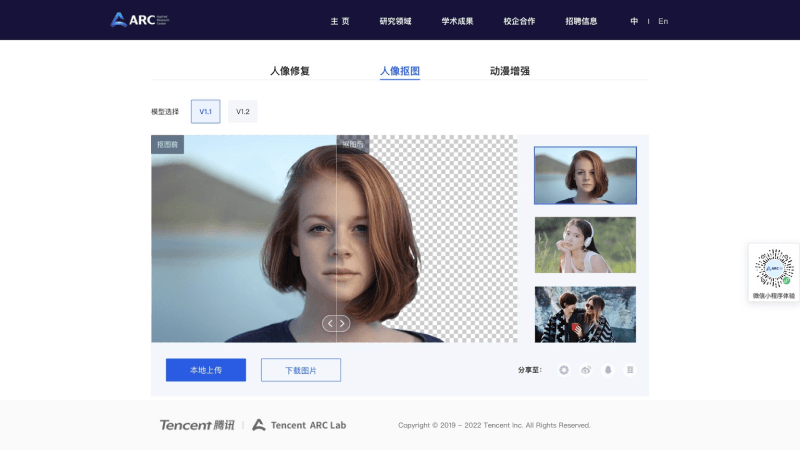Click the Tencent logo in footer

(x=197, y=425)
